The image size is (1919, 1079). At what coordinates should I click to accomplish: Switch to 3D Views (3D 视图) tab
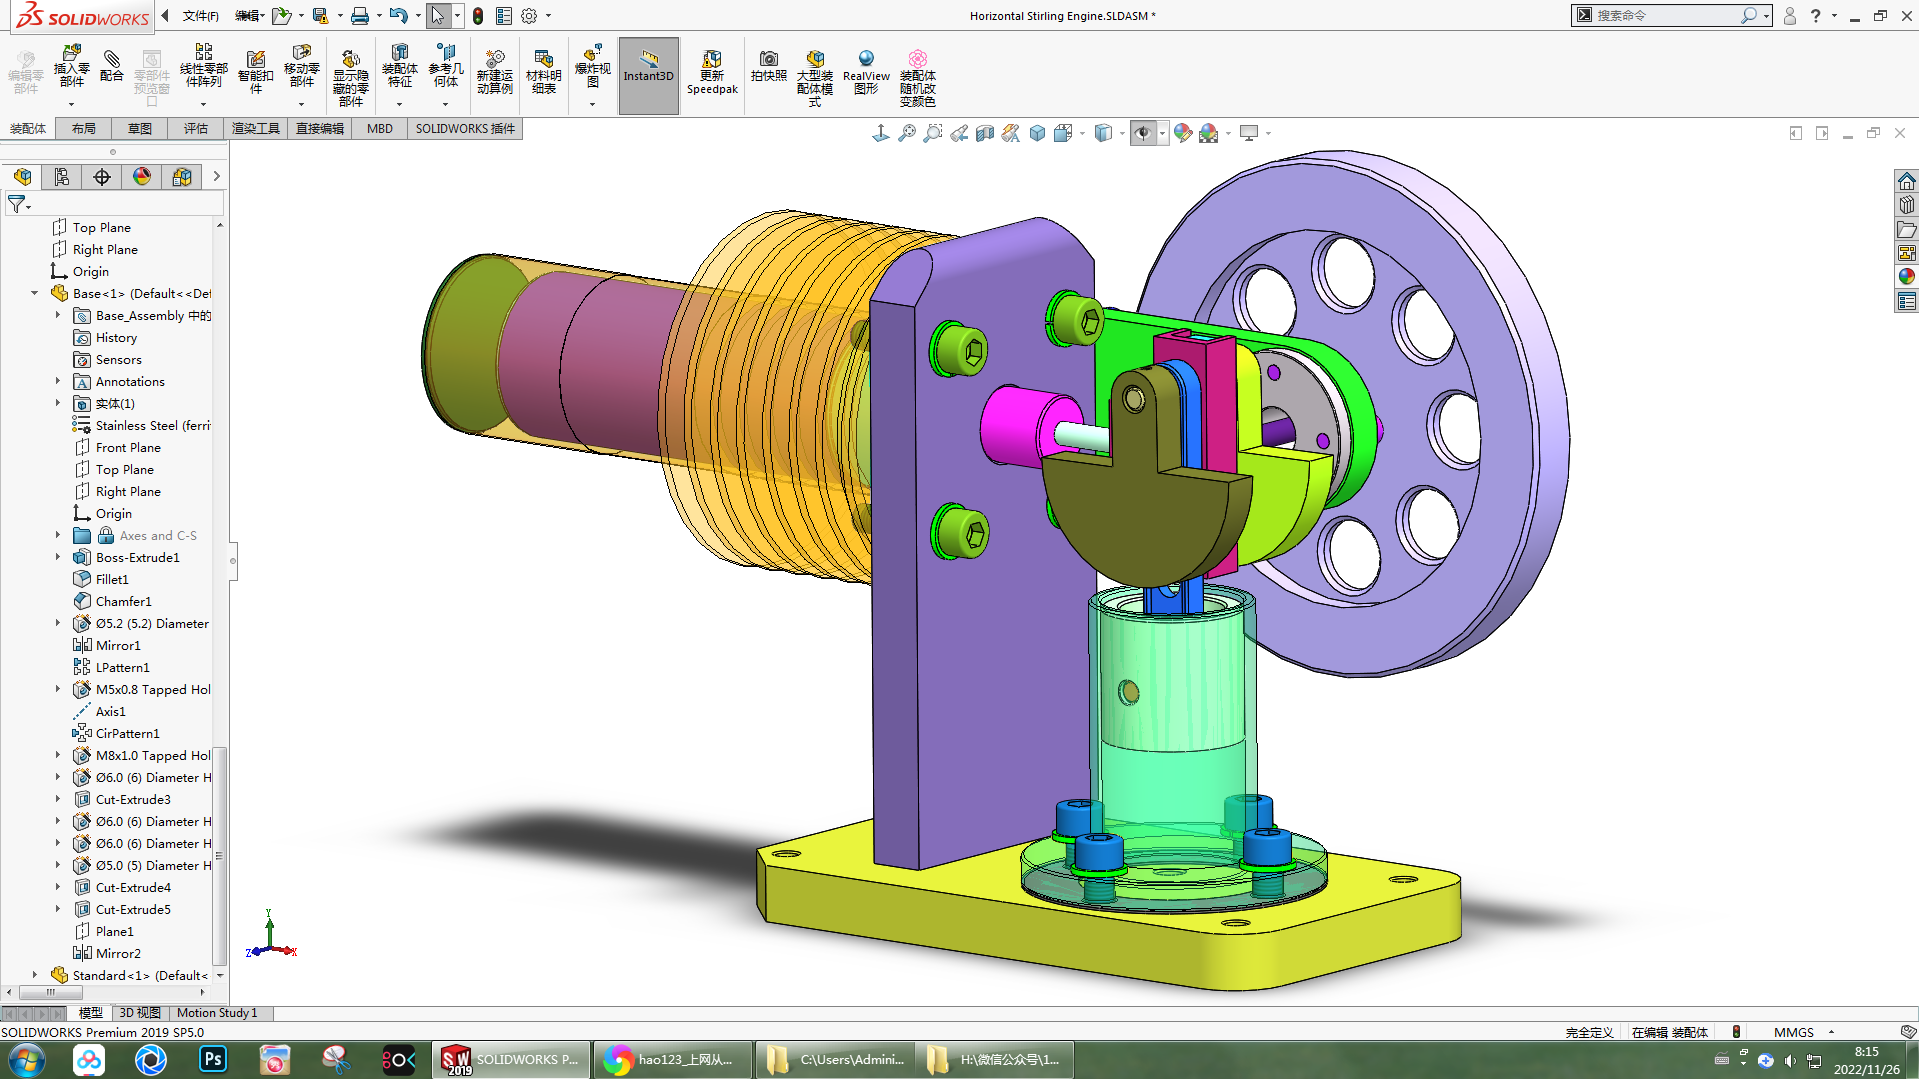coord(140,1013)
